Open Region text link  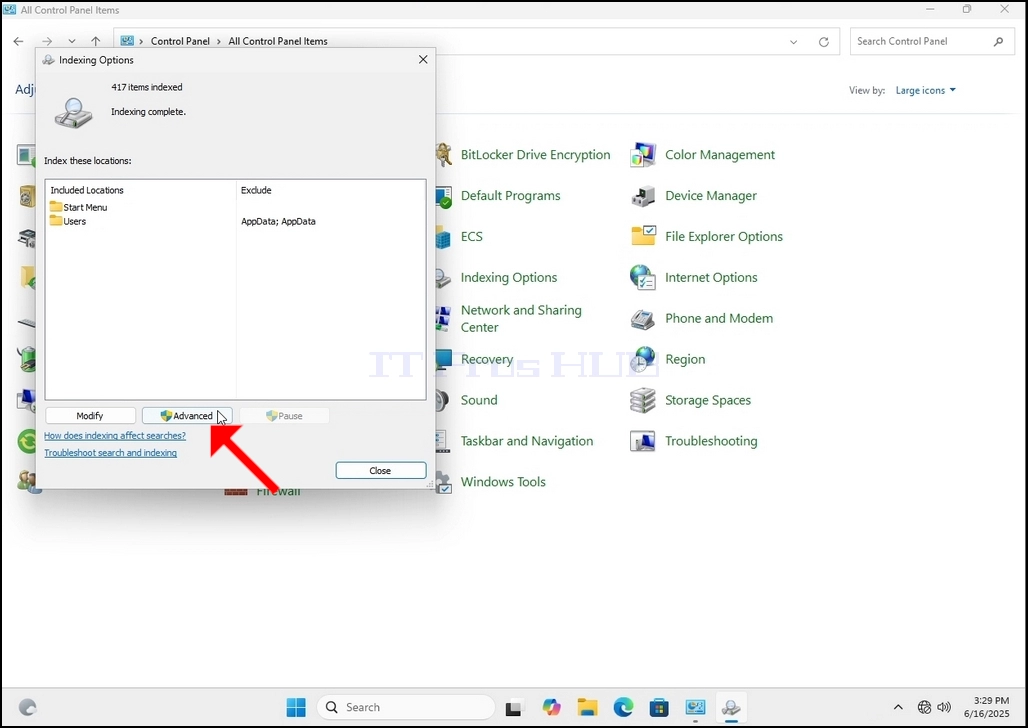pos(685,359)
